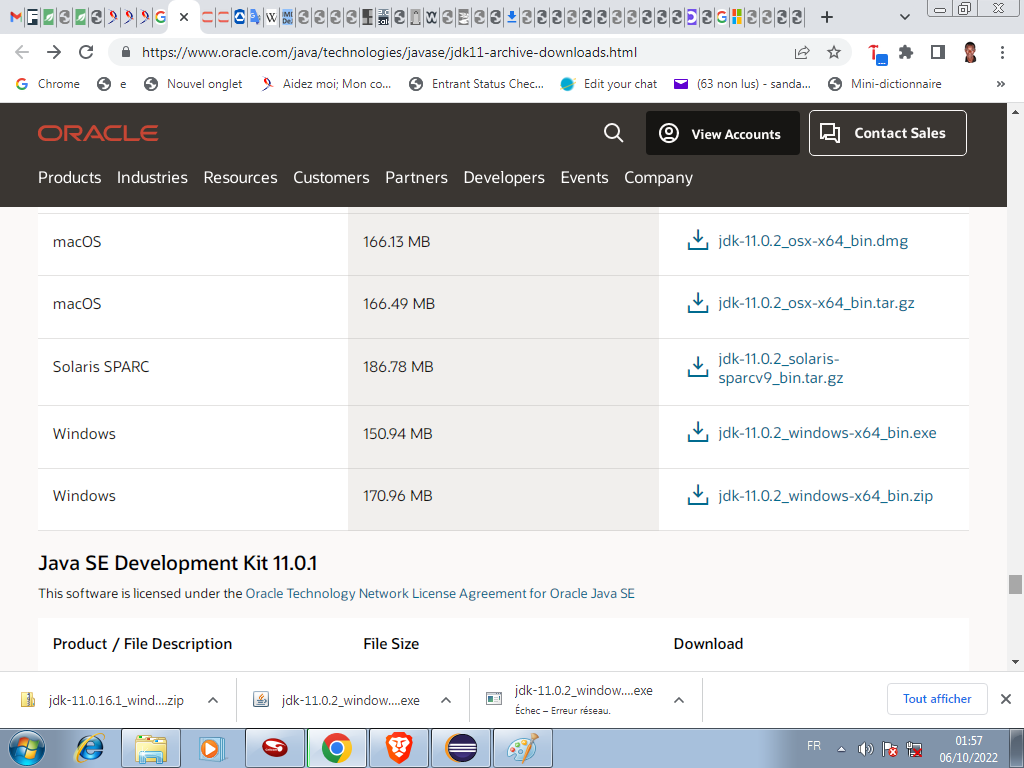This screenshot has width=1024, height=768.
Task: Open the Paint taskbar icon
Action: point(522,748)
